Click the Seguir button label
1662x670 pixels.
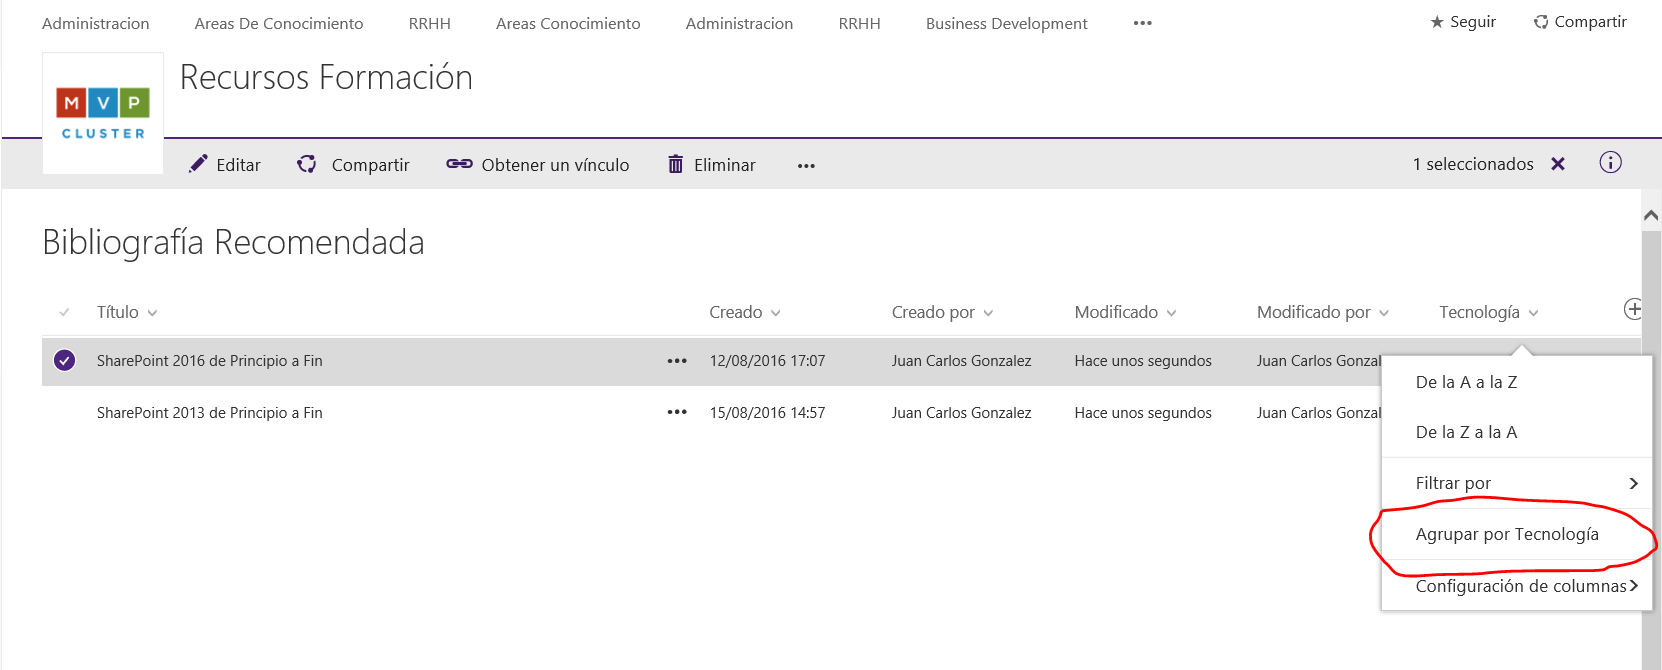click(x=1473, y=22)
